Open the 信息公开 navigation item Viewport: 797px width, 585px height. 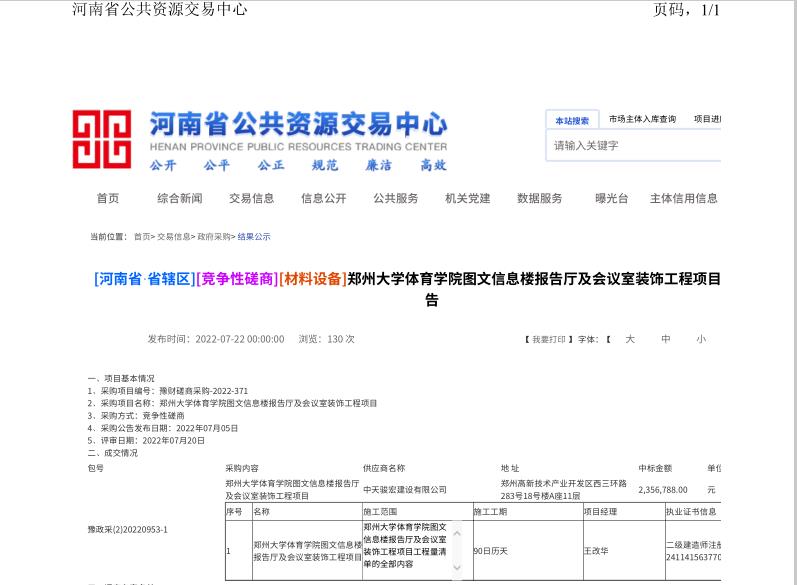(324, 198)
